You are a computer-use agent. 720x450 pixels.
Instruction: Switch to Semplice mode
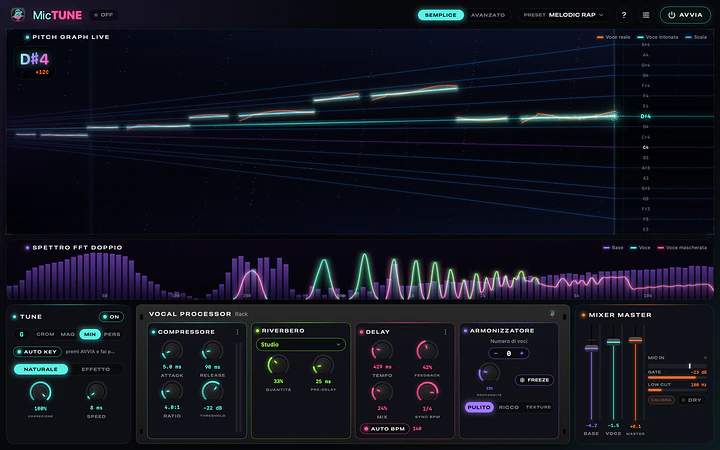point(440,15)
